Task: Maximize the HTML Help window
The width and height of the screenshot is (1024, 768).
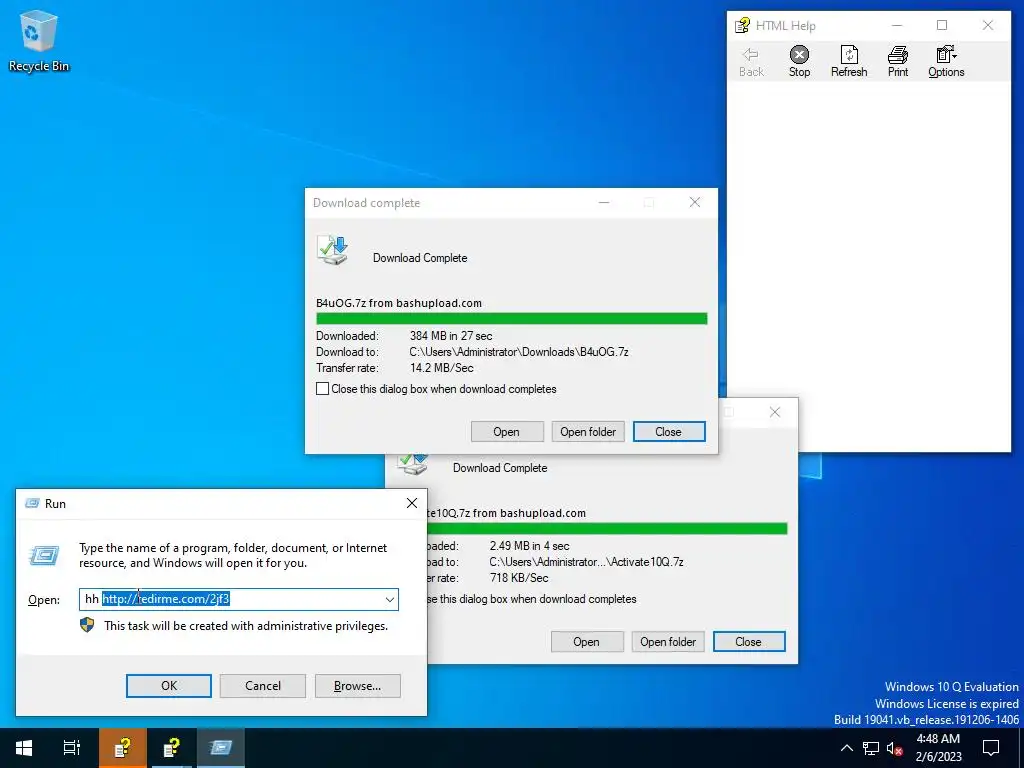Action: point(942,25)
